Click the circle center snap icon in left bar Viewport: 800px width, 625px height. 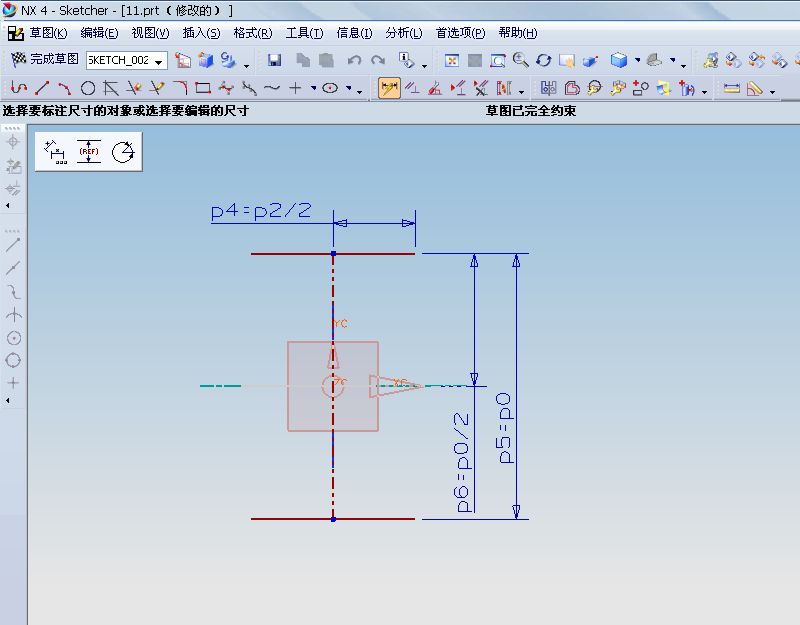[13, 338]
